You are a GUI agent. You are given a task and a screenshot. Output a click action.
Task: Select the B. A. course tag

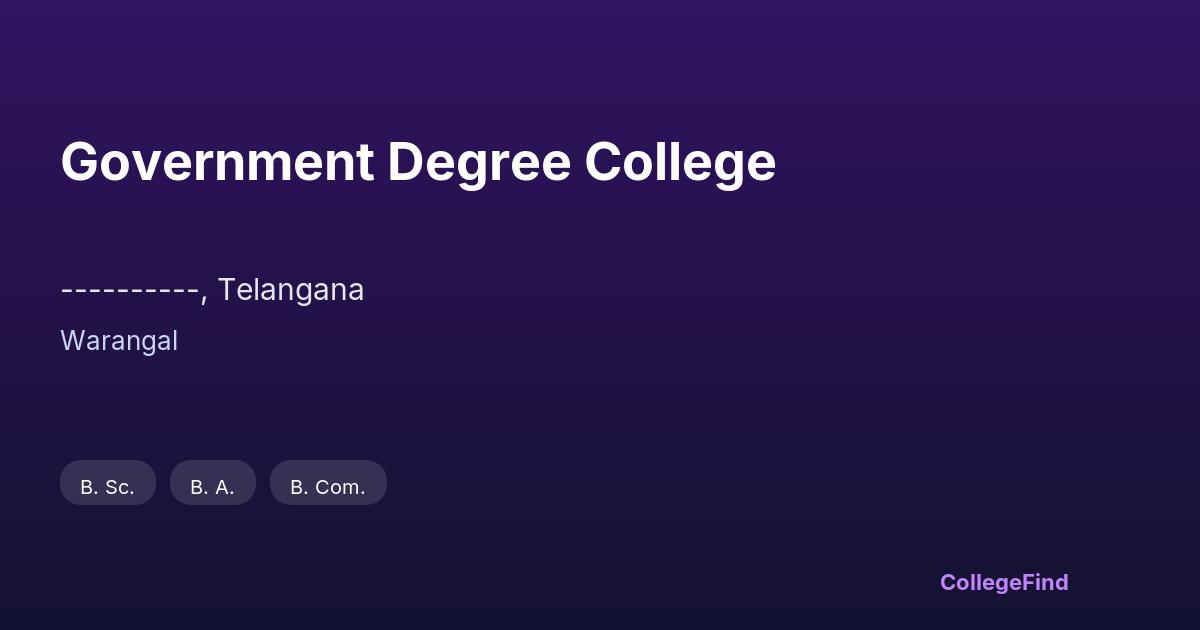point(213,483)
